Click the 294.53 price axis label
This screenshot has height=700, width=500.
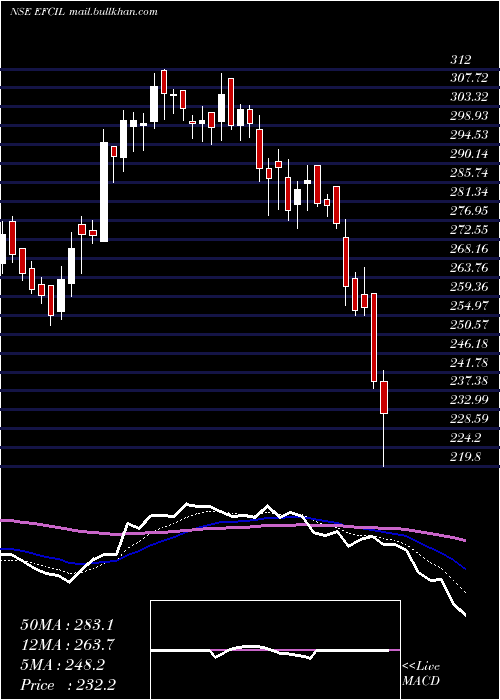(x=469, y=135)
